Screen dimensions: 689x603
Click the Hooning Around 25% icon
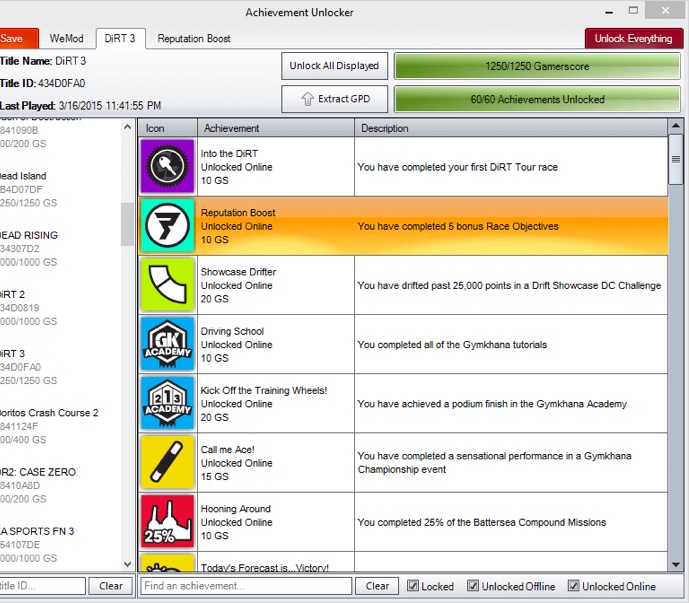pyautogui.click(x=167, y=522)
